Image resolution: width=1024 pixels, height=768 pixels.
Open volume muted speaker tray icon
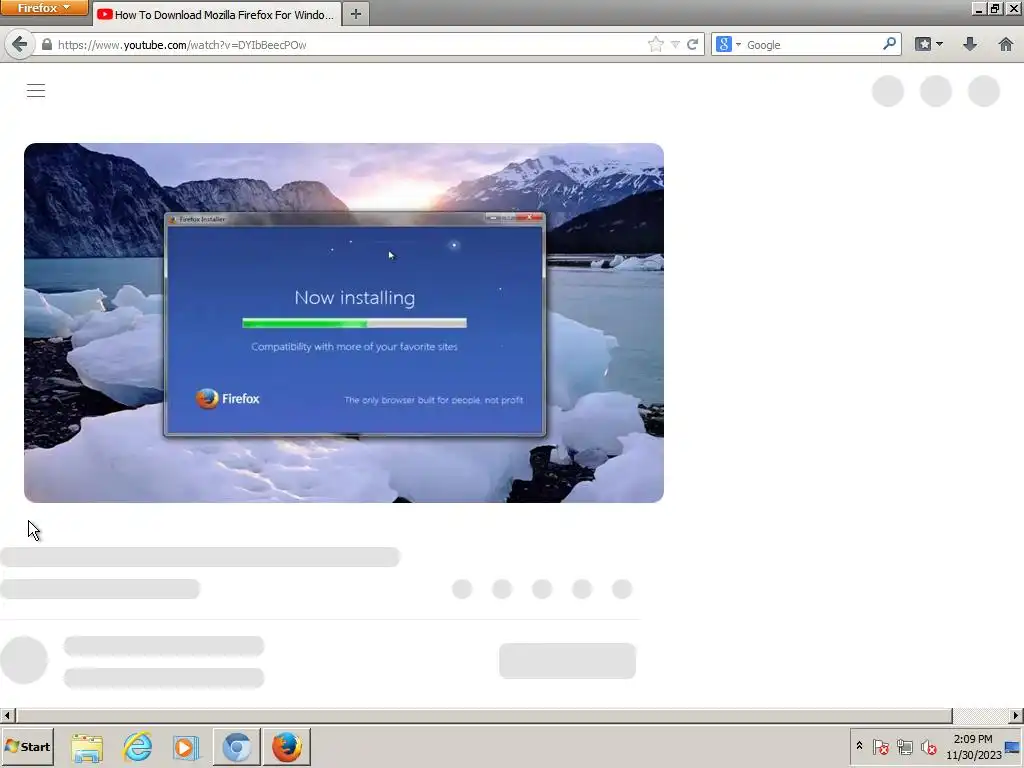tap(928, 746)
